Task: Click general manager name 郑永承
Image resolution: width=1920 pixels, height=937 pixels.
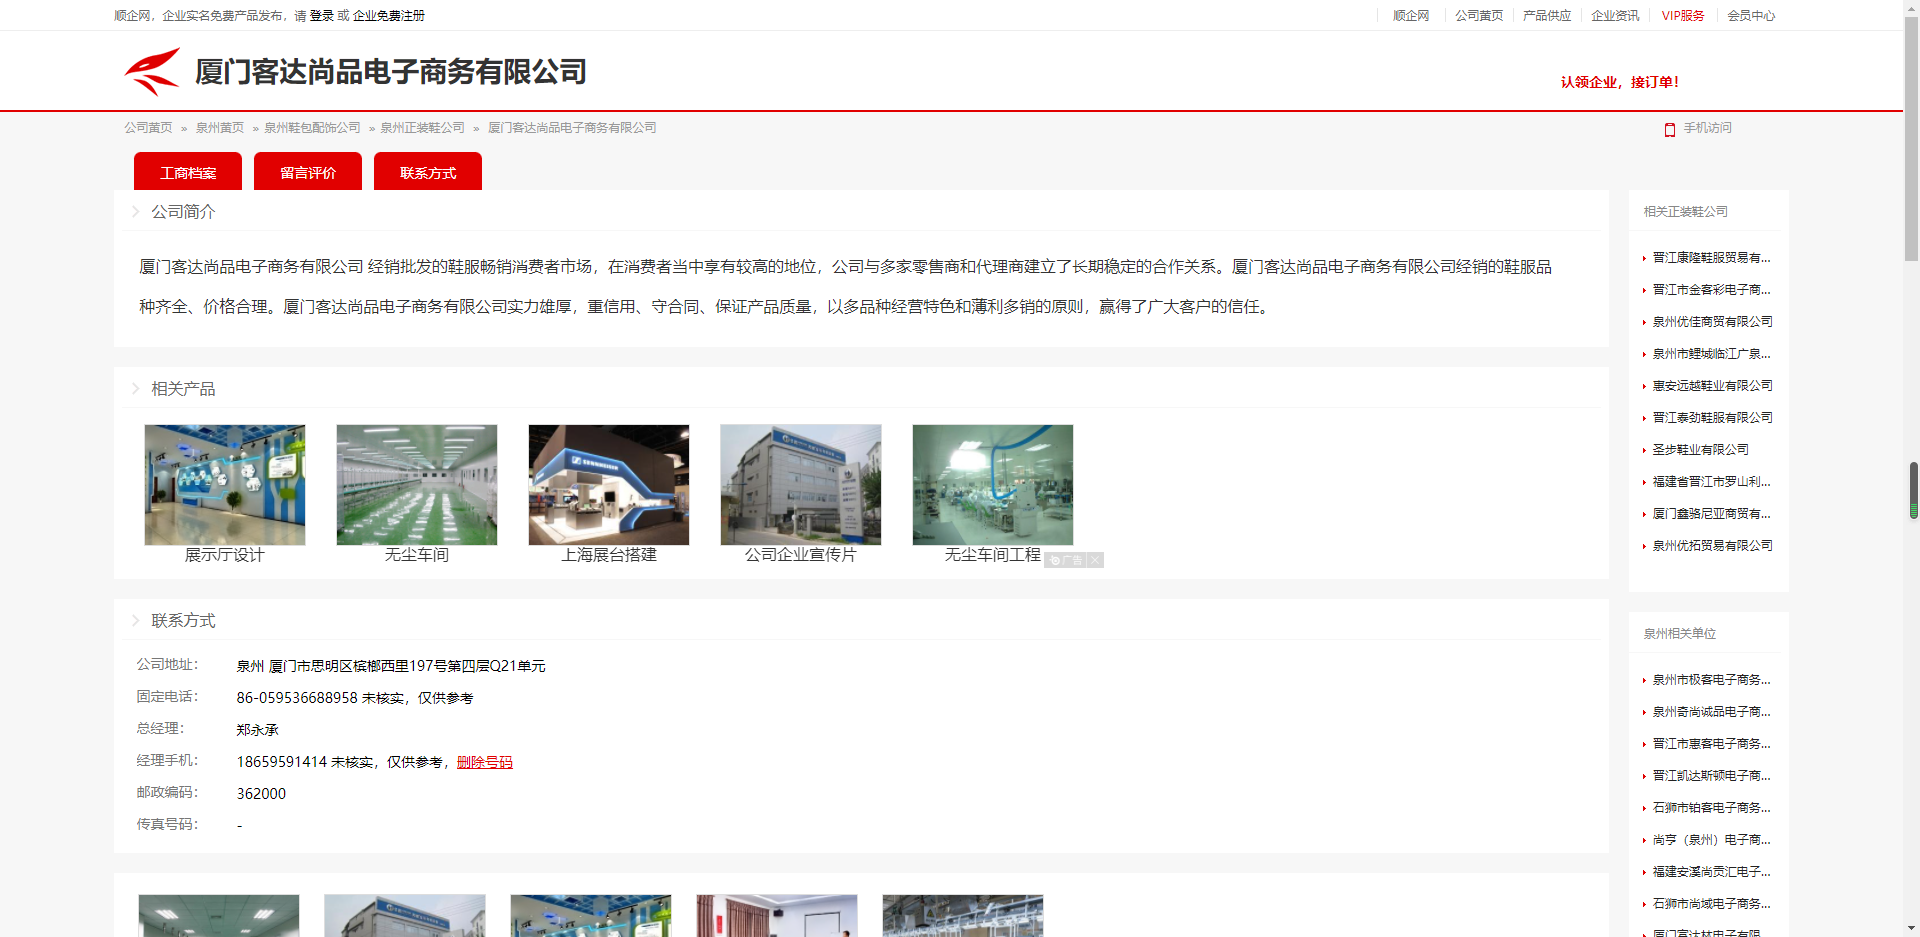Action: point(258,730)
